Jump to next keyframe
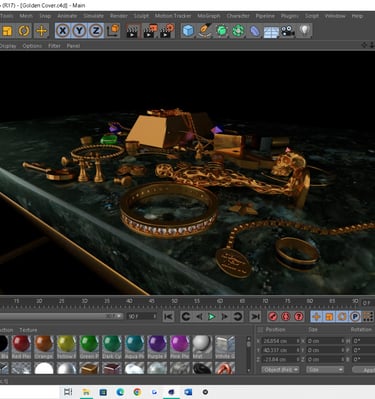 pyautogui.click(x=238, y=316)
